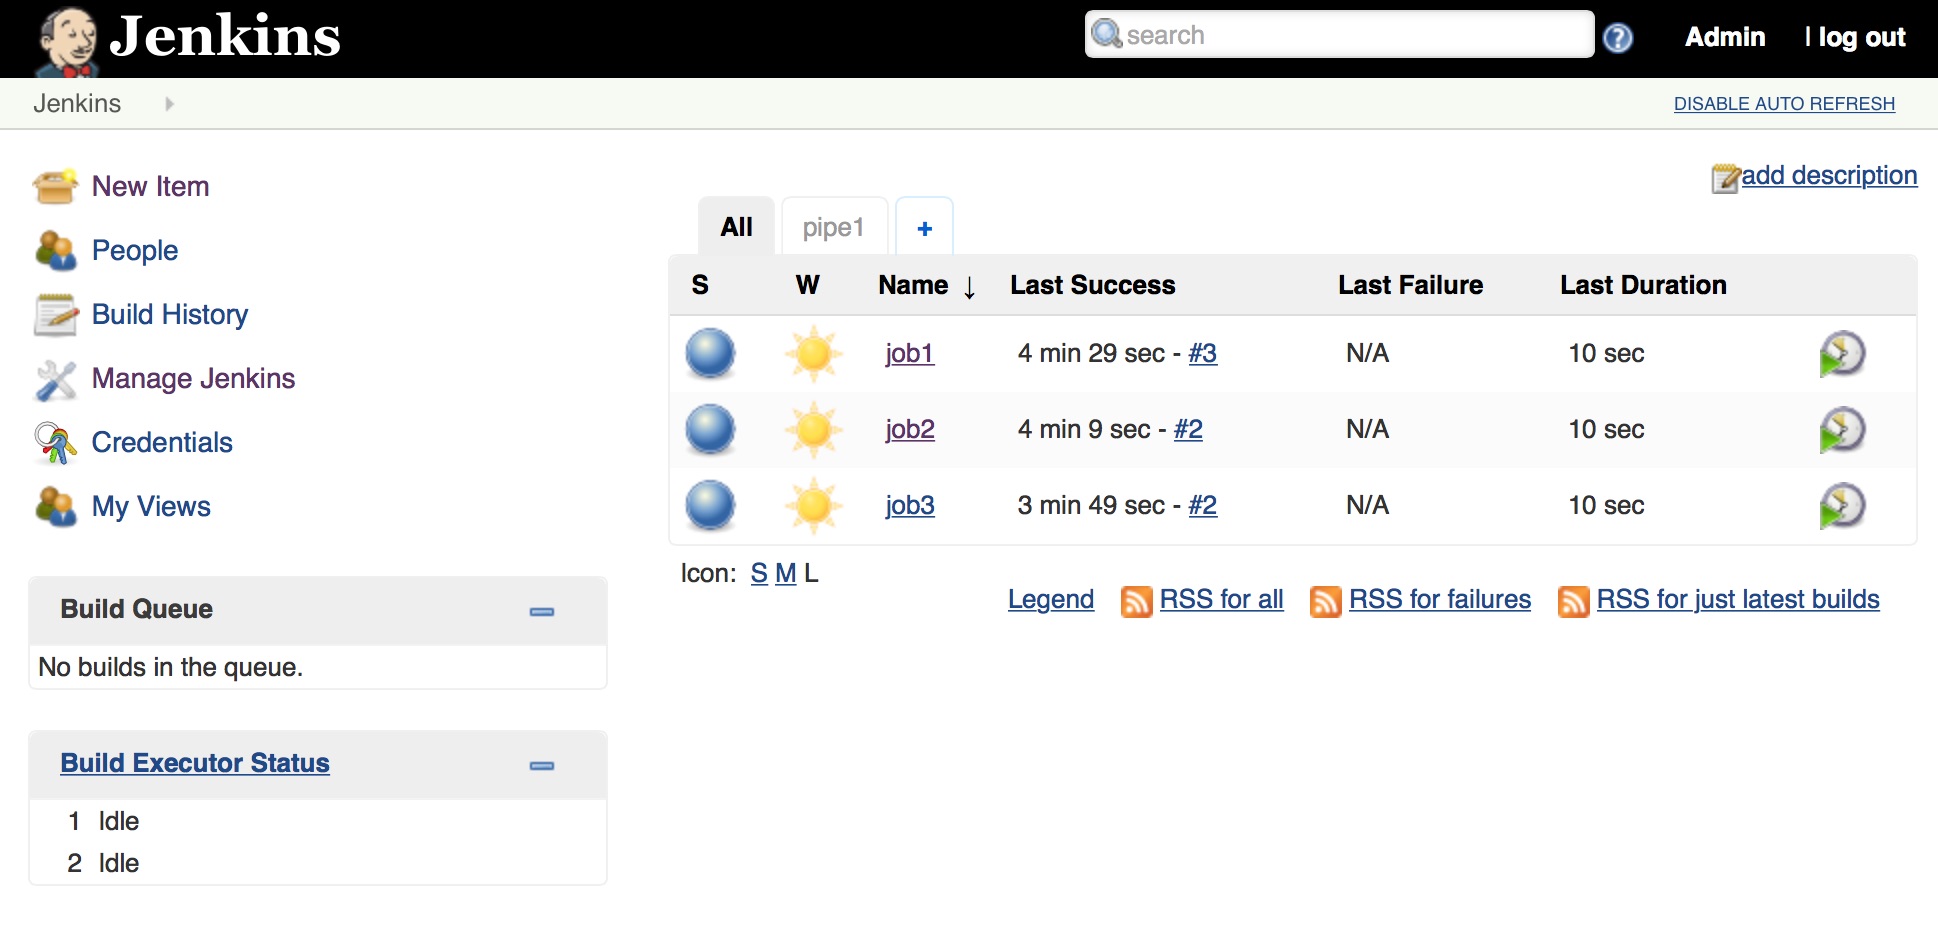The width and height of the screenshot is (1938, 936).
Task: Click the New Item box icon
Action: 55,186
